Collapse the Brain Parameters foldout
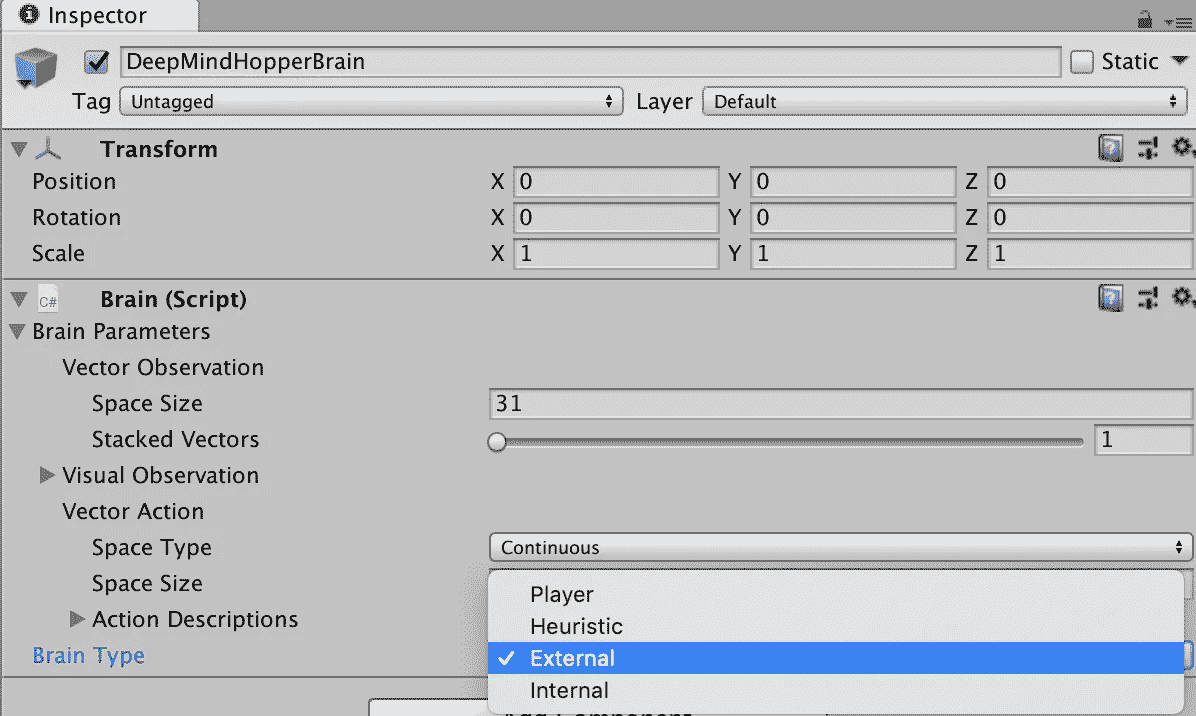 coord(18,332)
